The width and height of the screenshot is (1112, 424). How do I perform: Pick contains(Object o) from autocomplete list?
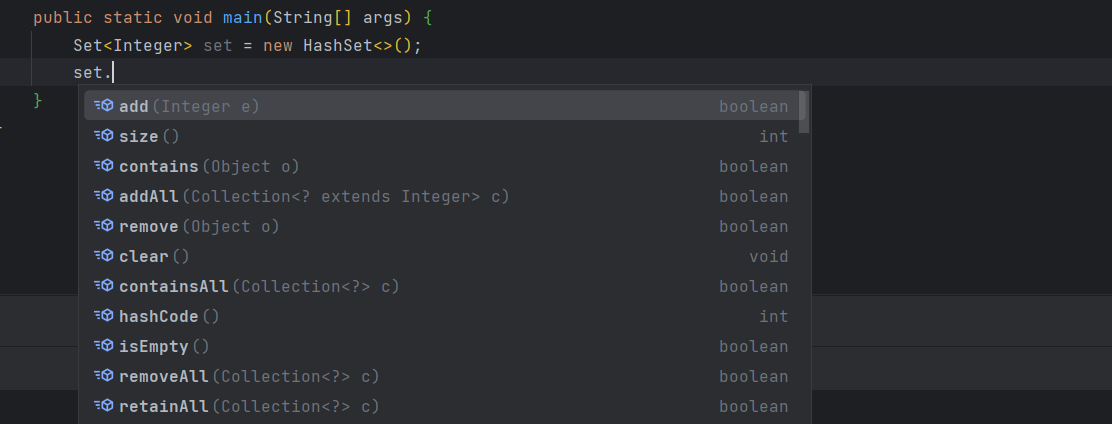pos(209,166)
